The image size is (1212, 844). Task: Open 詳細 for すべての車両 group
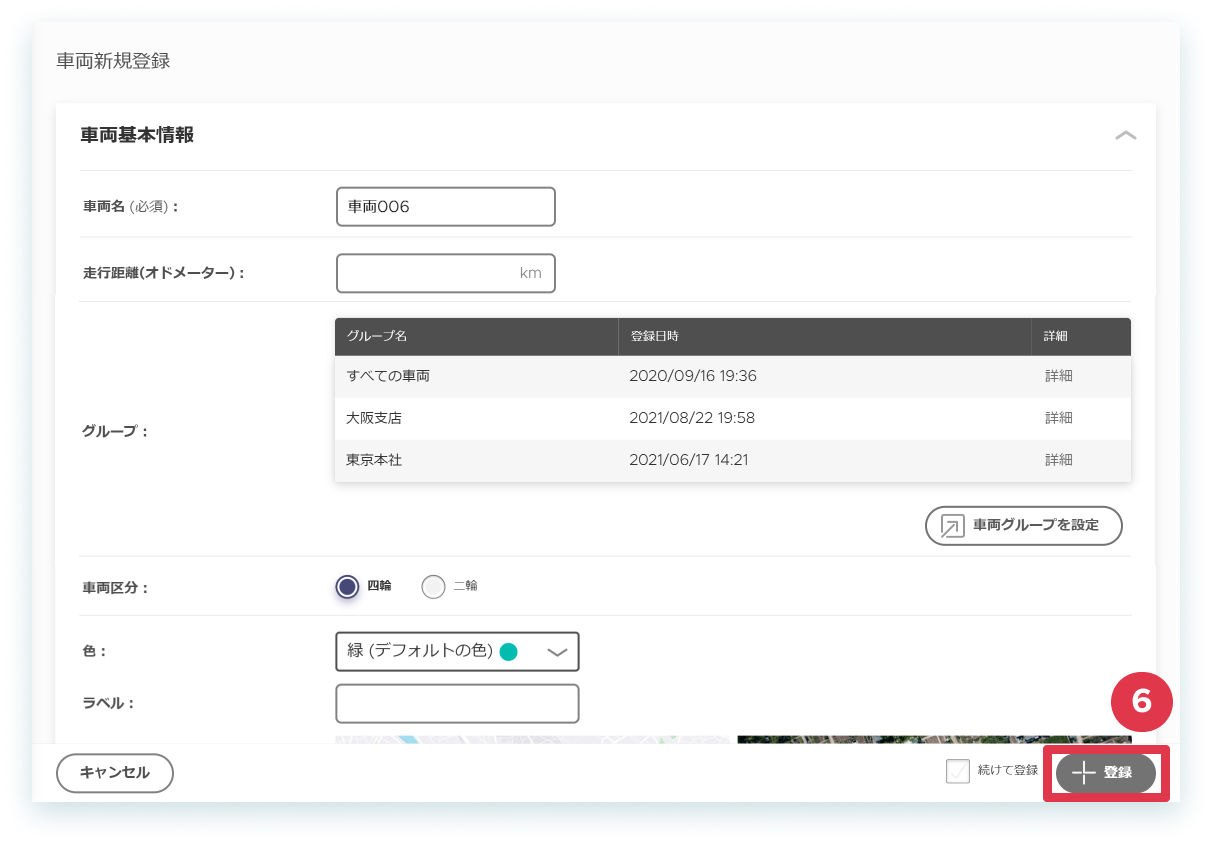pyautogui.click(x=1059, y=376)
